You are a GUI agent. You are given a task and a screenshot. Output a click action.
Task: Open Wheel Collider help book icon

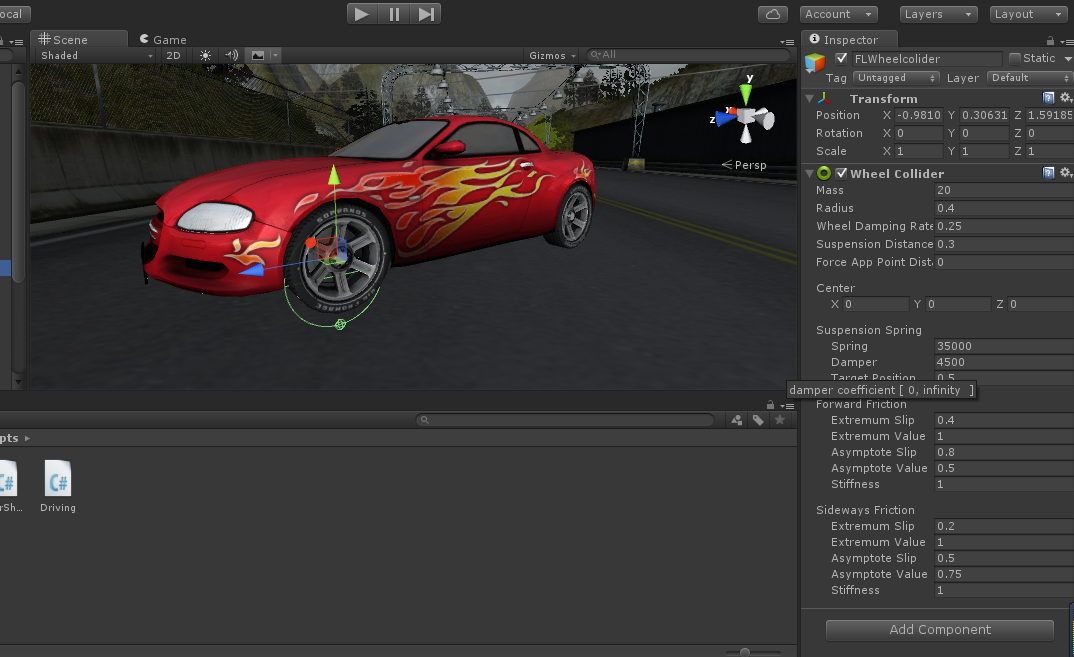tap(1048, 173)
